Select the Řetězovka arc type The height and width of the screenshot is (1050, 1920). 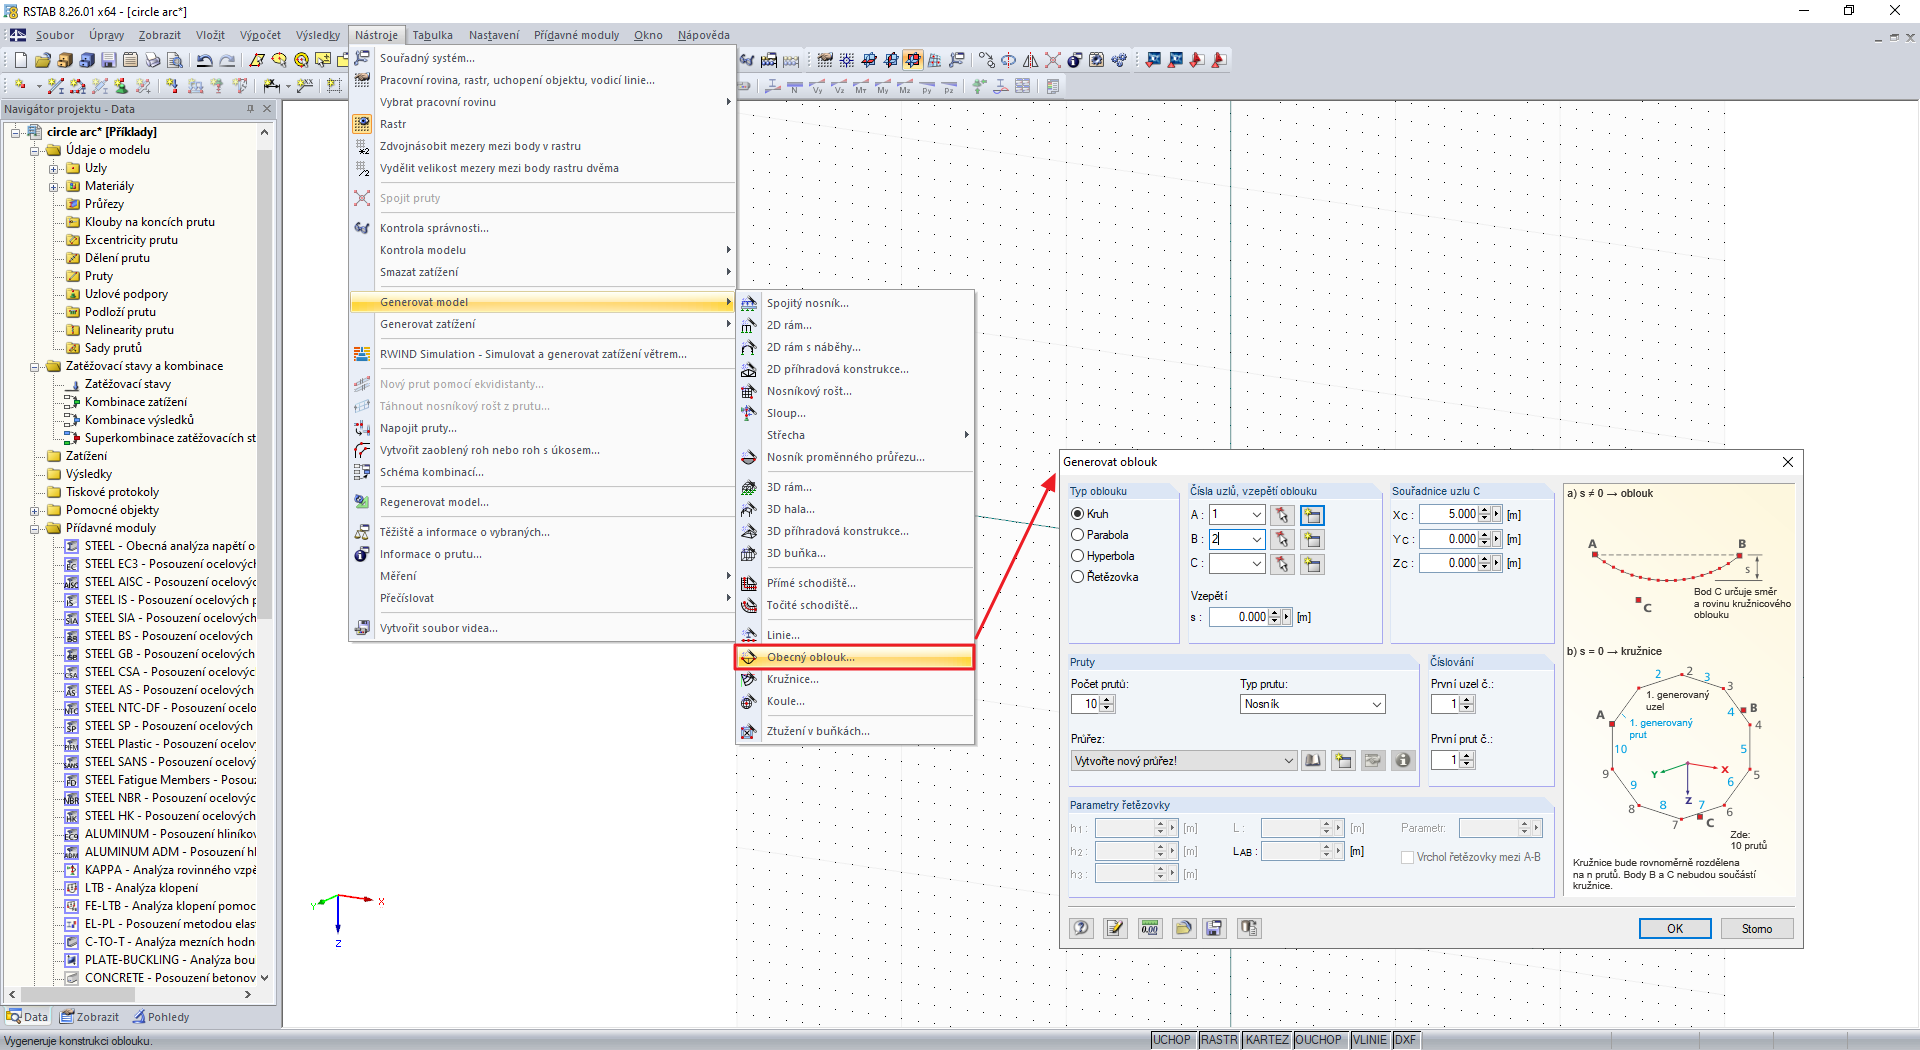point(1078,577)
